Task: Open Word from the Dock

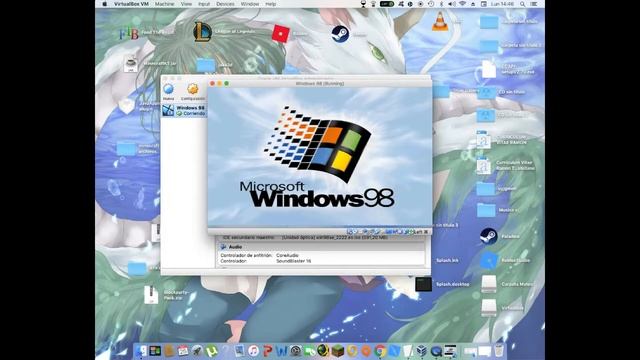Action: click(282, 351)
